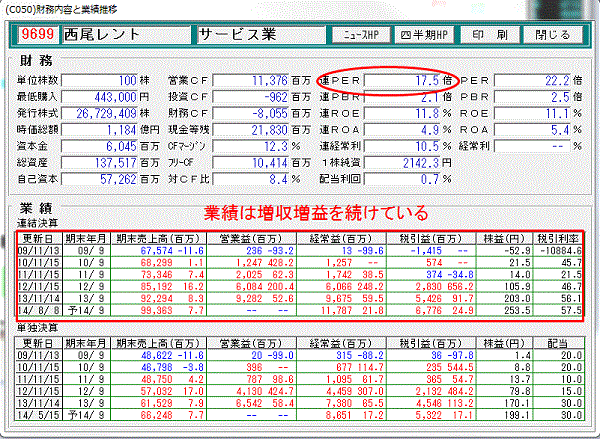Click the 単位株数 value 100
The height and width of the screenshot is (439, 600).
click(99, 80)
